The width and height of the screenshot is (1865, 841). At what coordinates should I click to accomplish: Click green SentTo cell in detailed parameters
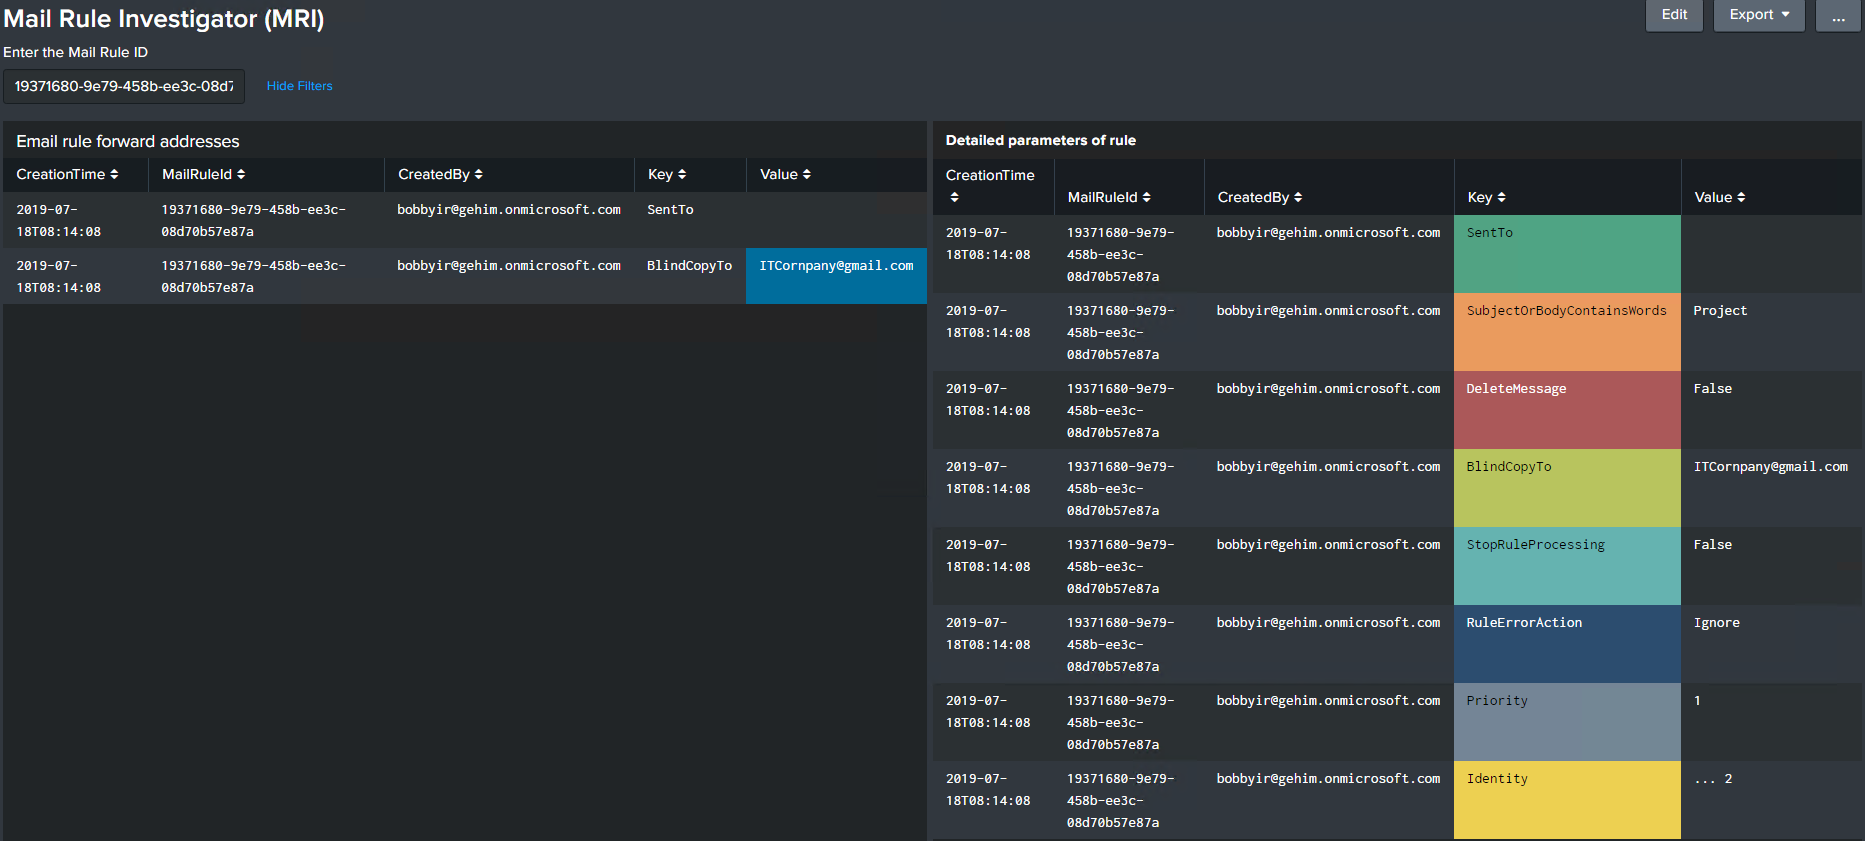[1567, 254]
